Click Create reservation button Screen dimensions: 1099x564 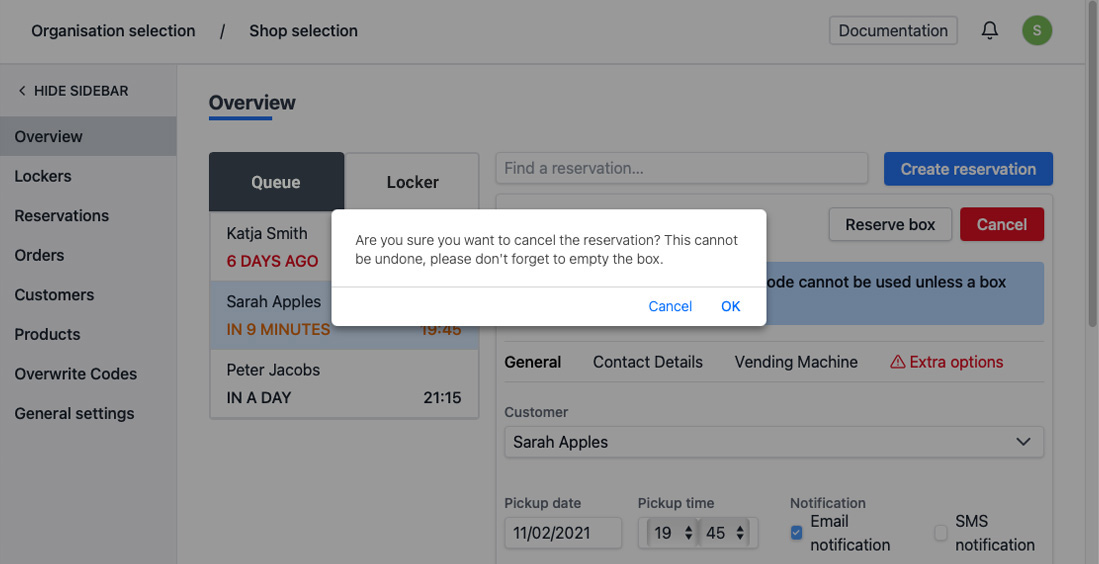(967, 169)
